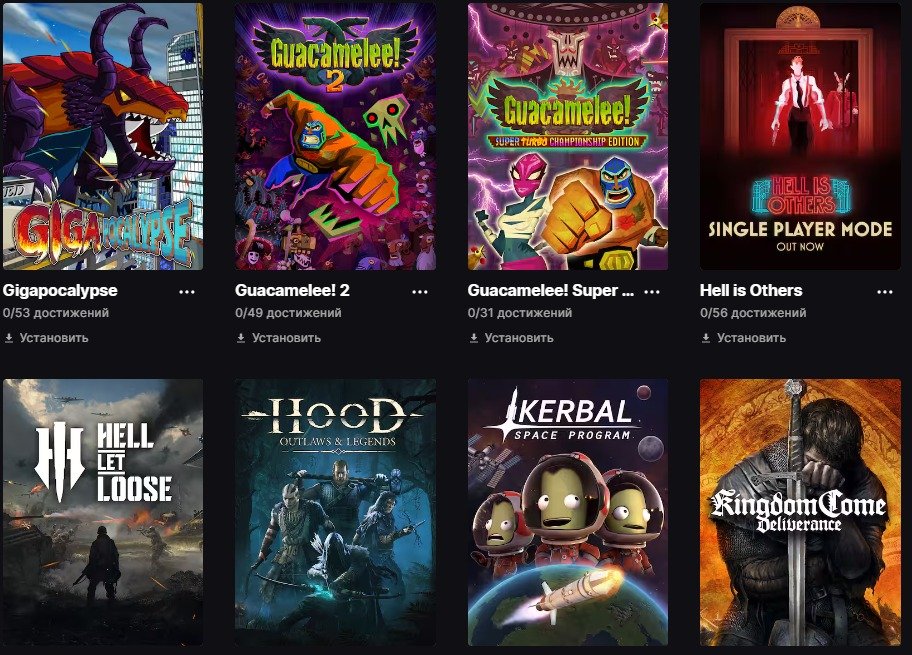Open Hood: Outlaws & Legends cover
Viewport: 912px width, 655px height.
pyautogui.click(x=335, y=512)
